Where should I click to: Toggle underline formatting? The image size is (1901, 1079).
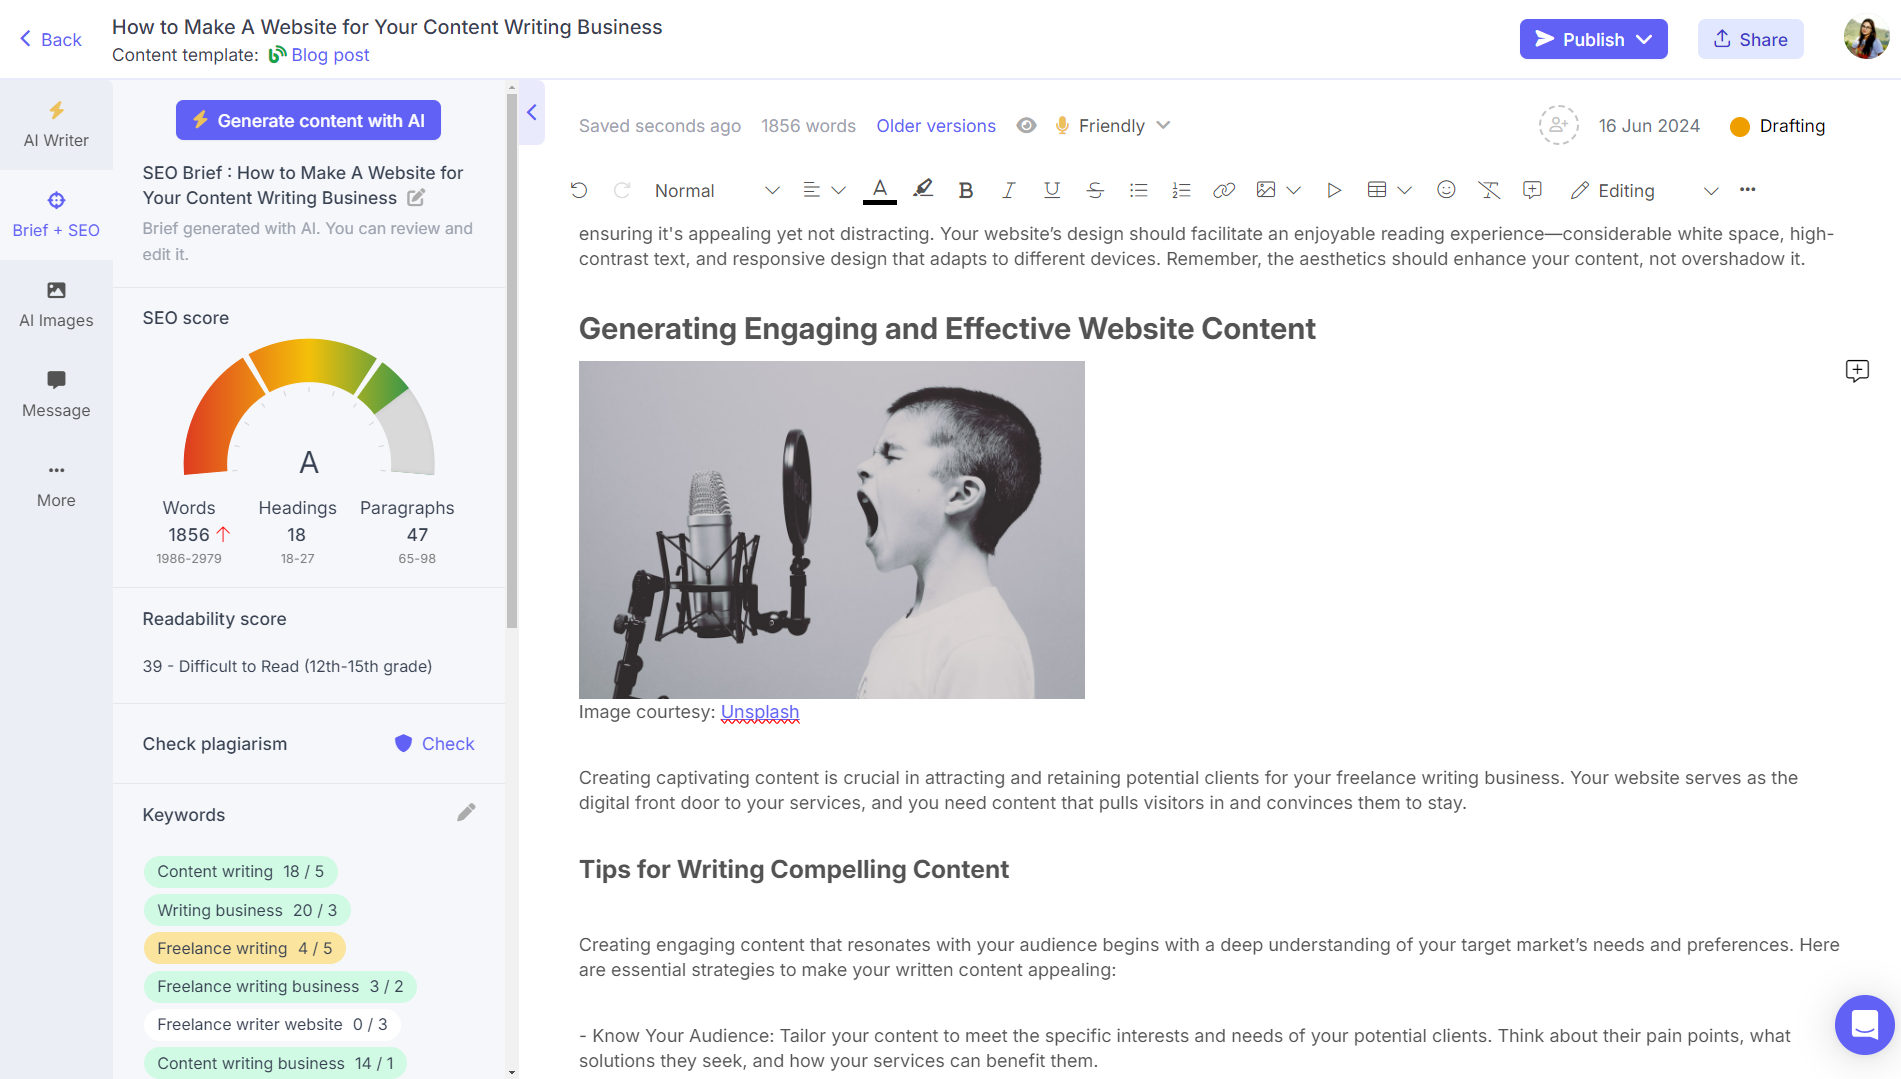pyautogui.click(x=1052, y=190)
